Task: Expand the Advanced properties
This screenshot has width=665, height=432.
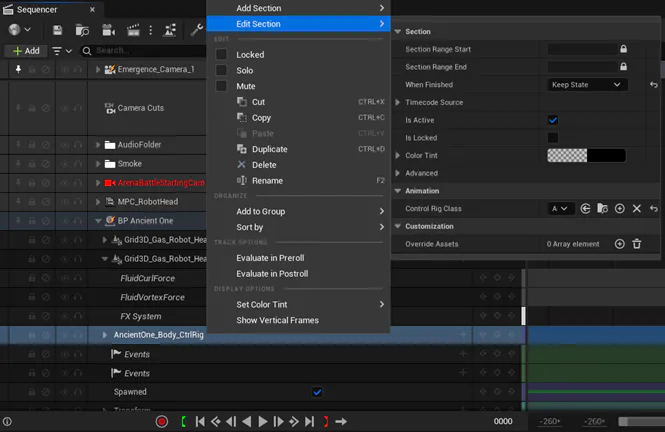Action: (397, 173)
